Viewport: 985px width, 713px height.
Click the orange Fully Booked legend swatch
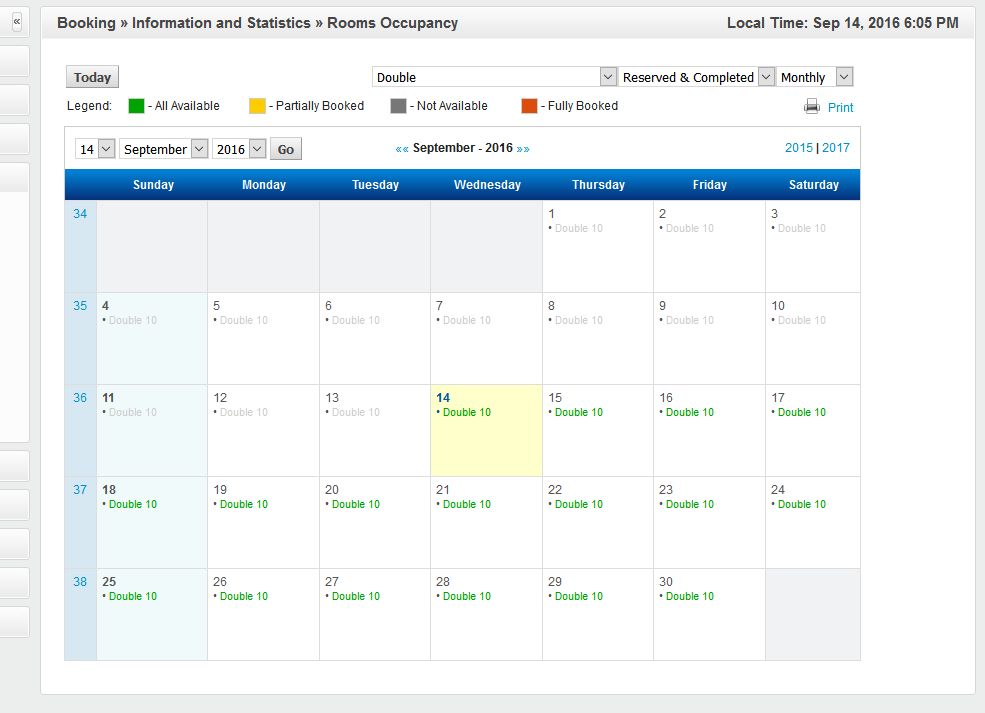pyautogui.click(x=529, y=106)
